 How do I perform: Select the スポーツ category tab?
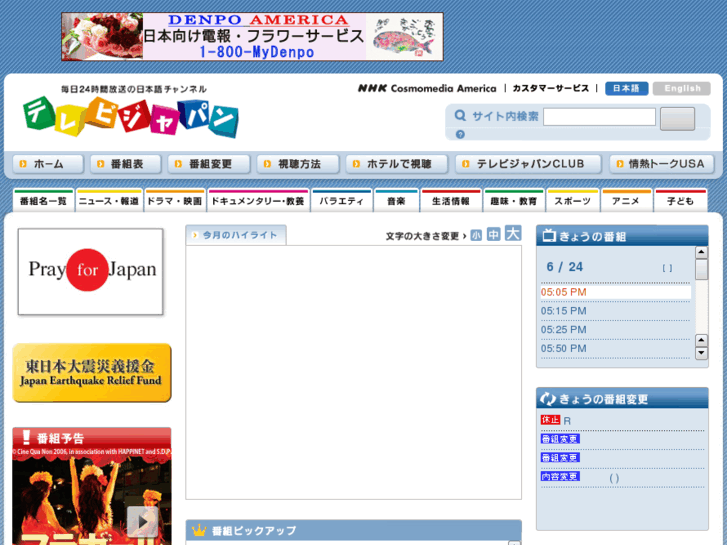tap(573, 201)
